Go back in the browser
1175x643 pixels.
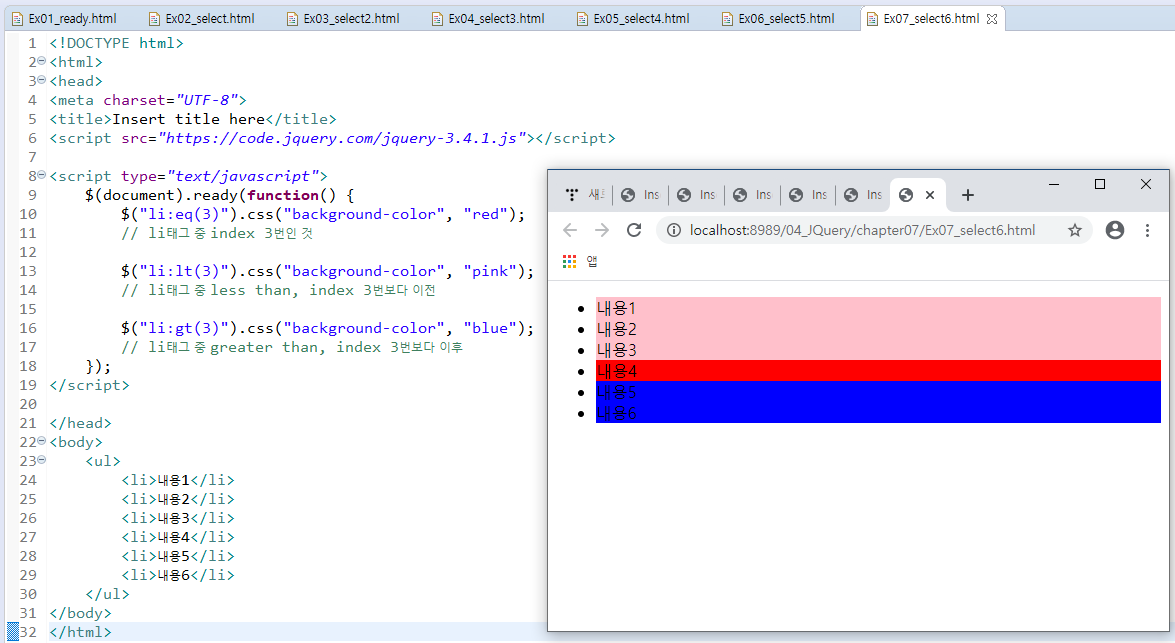coord(570,230)
